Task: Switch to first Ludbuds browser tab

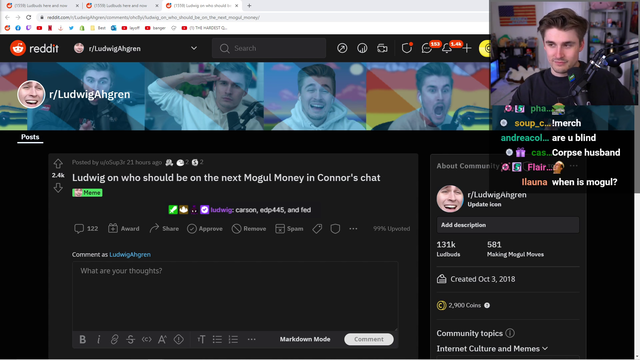Action: pos(41,6)
